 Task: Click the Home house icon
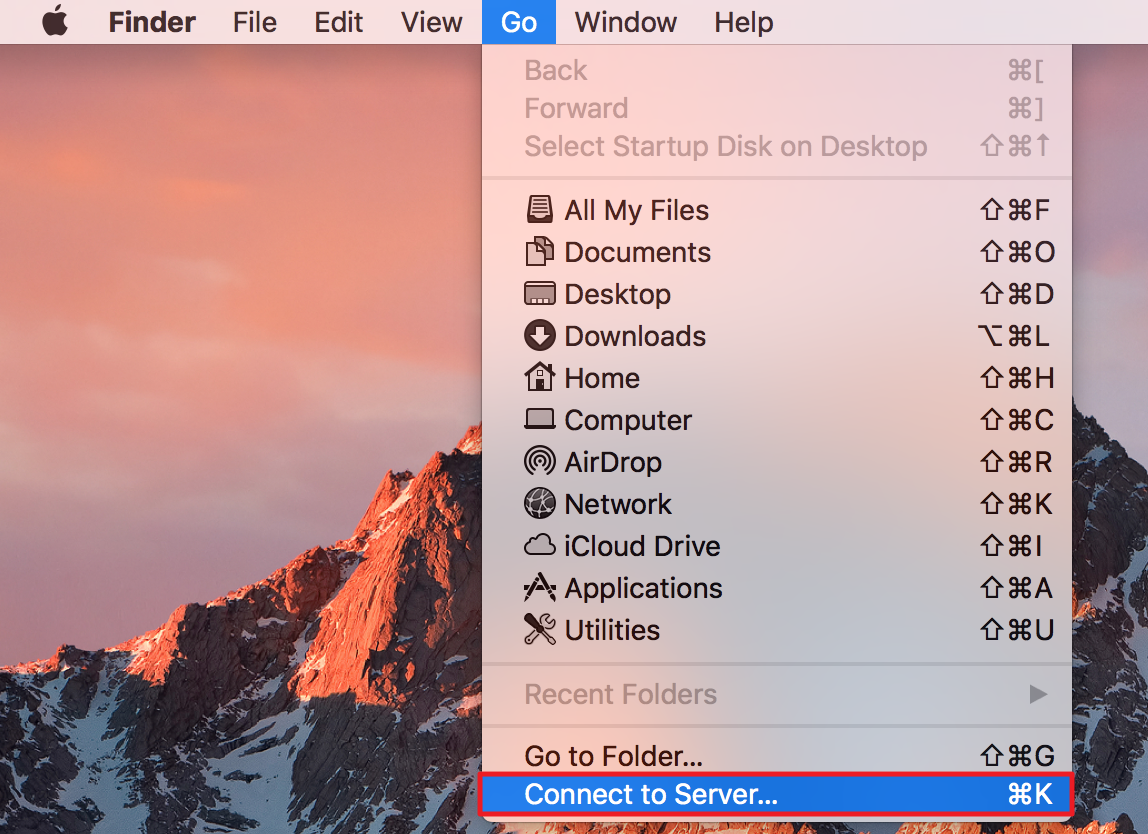[x=540, y=377]
